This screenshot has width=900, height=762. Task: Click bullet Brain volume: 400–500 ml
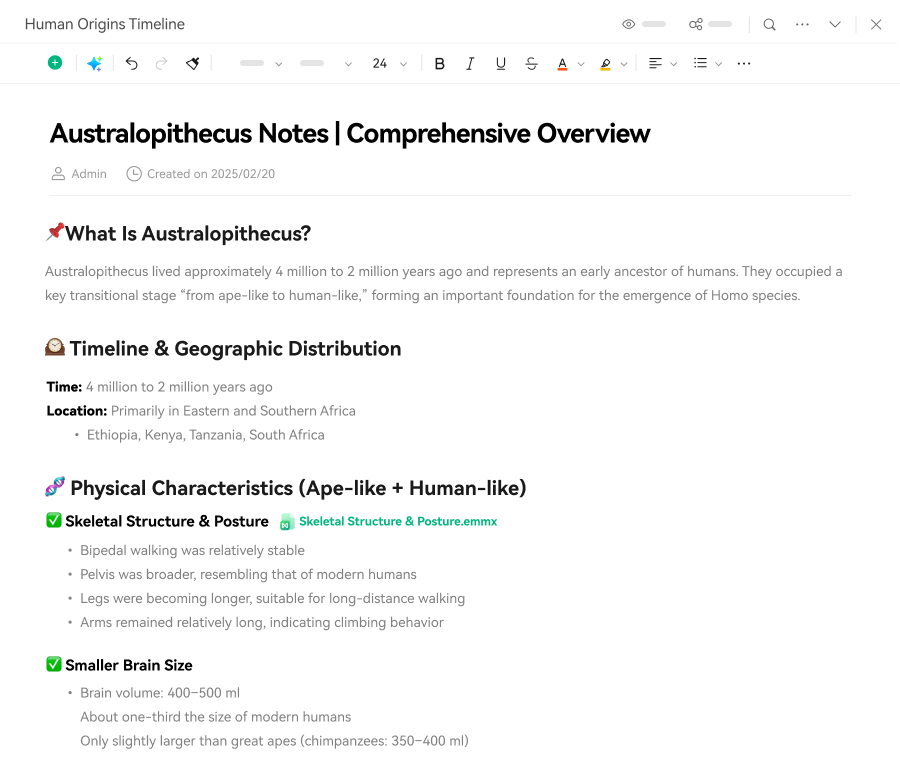point(160,693)
